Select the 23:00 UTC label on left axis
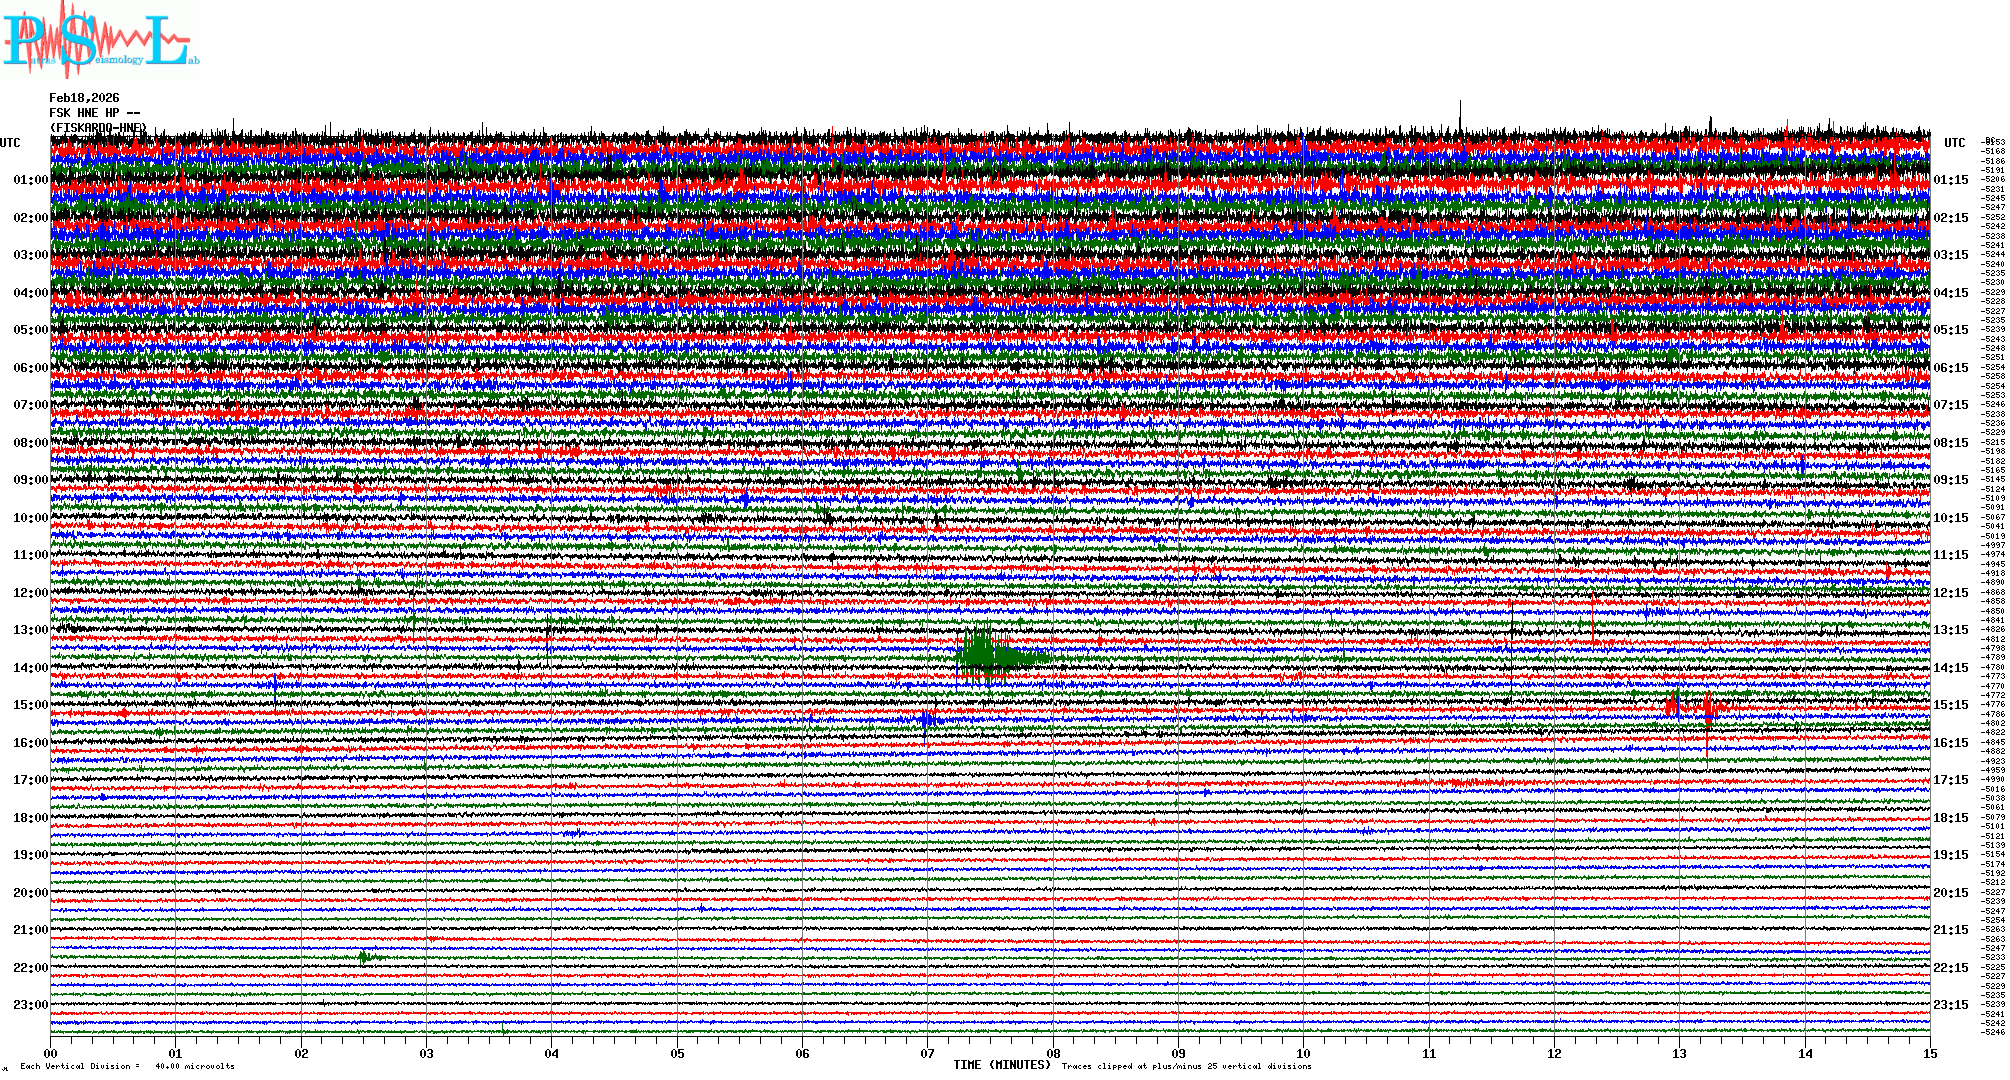The image size is (2010, 1080). click(x=30, y=1005)
